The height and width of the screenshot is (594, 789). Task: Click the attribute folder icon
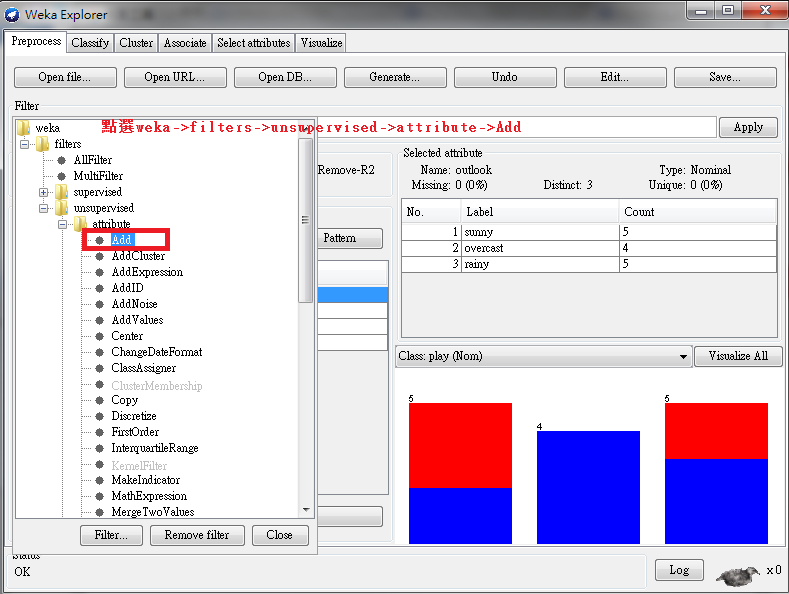(80, 224)
